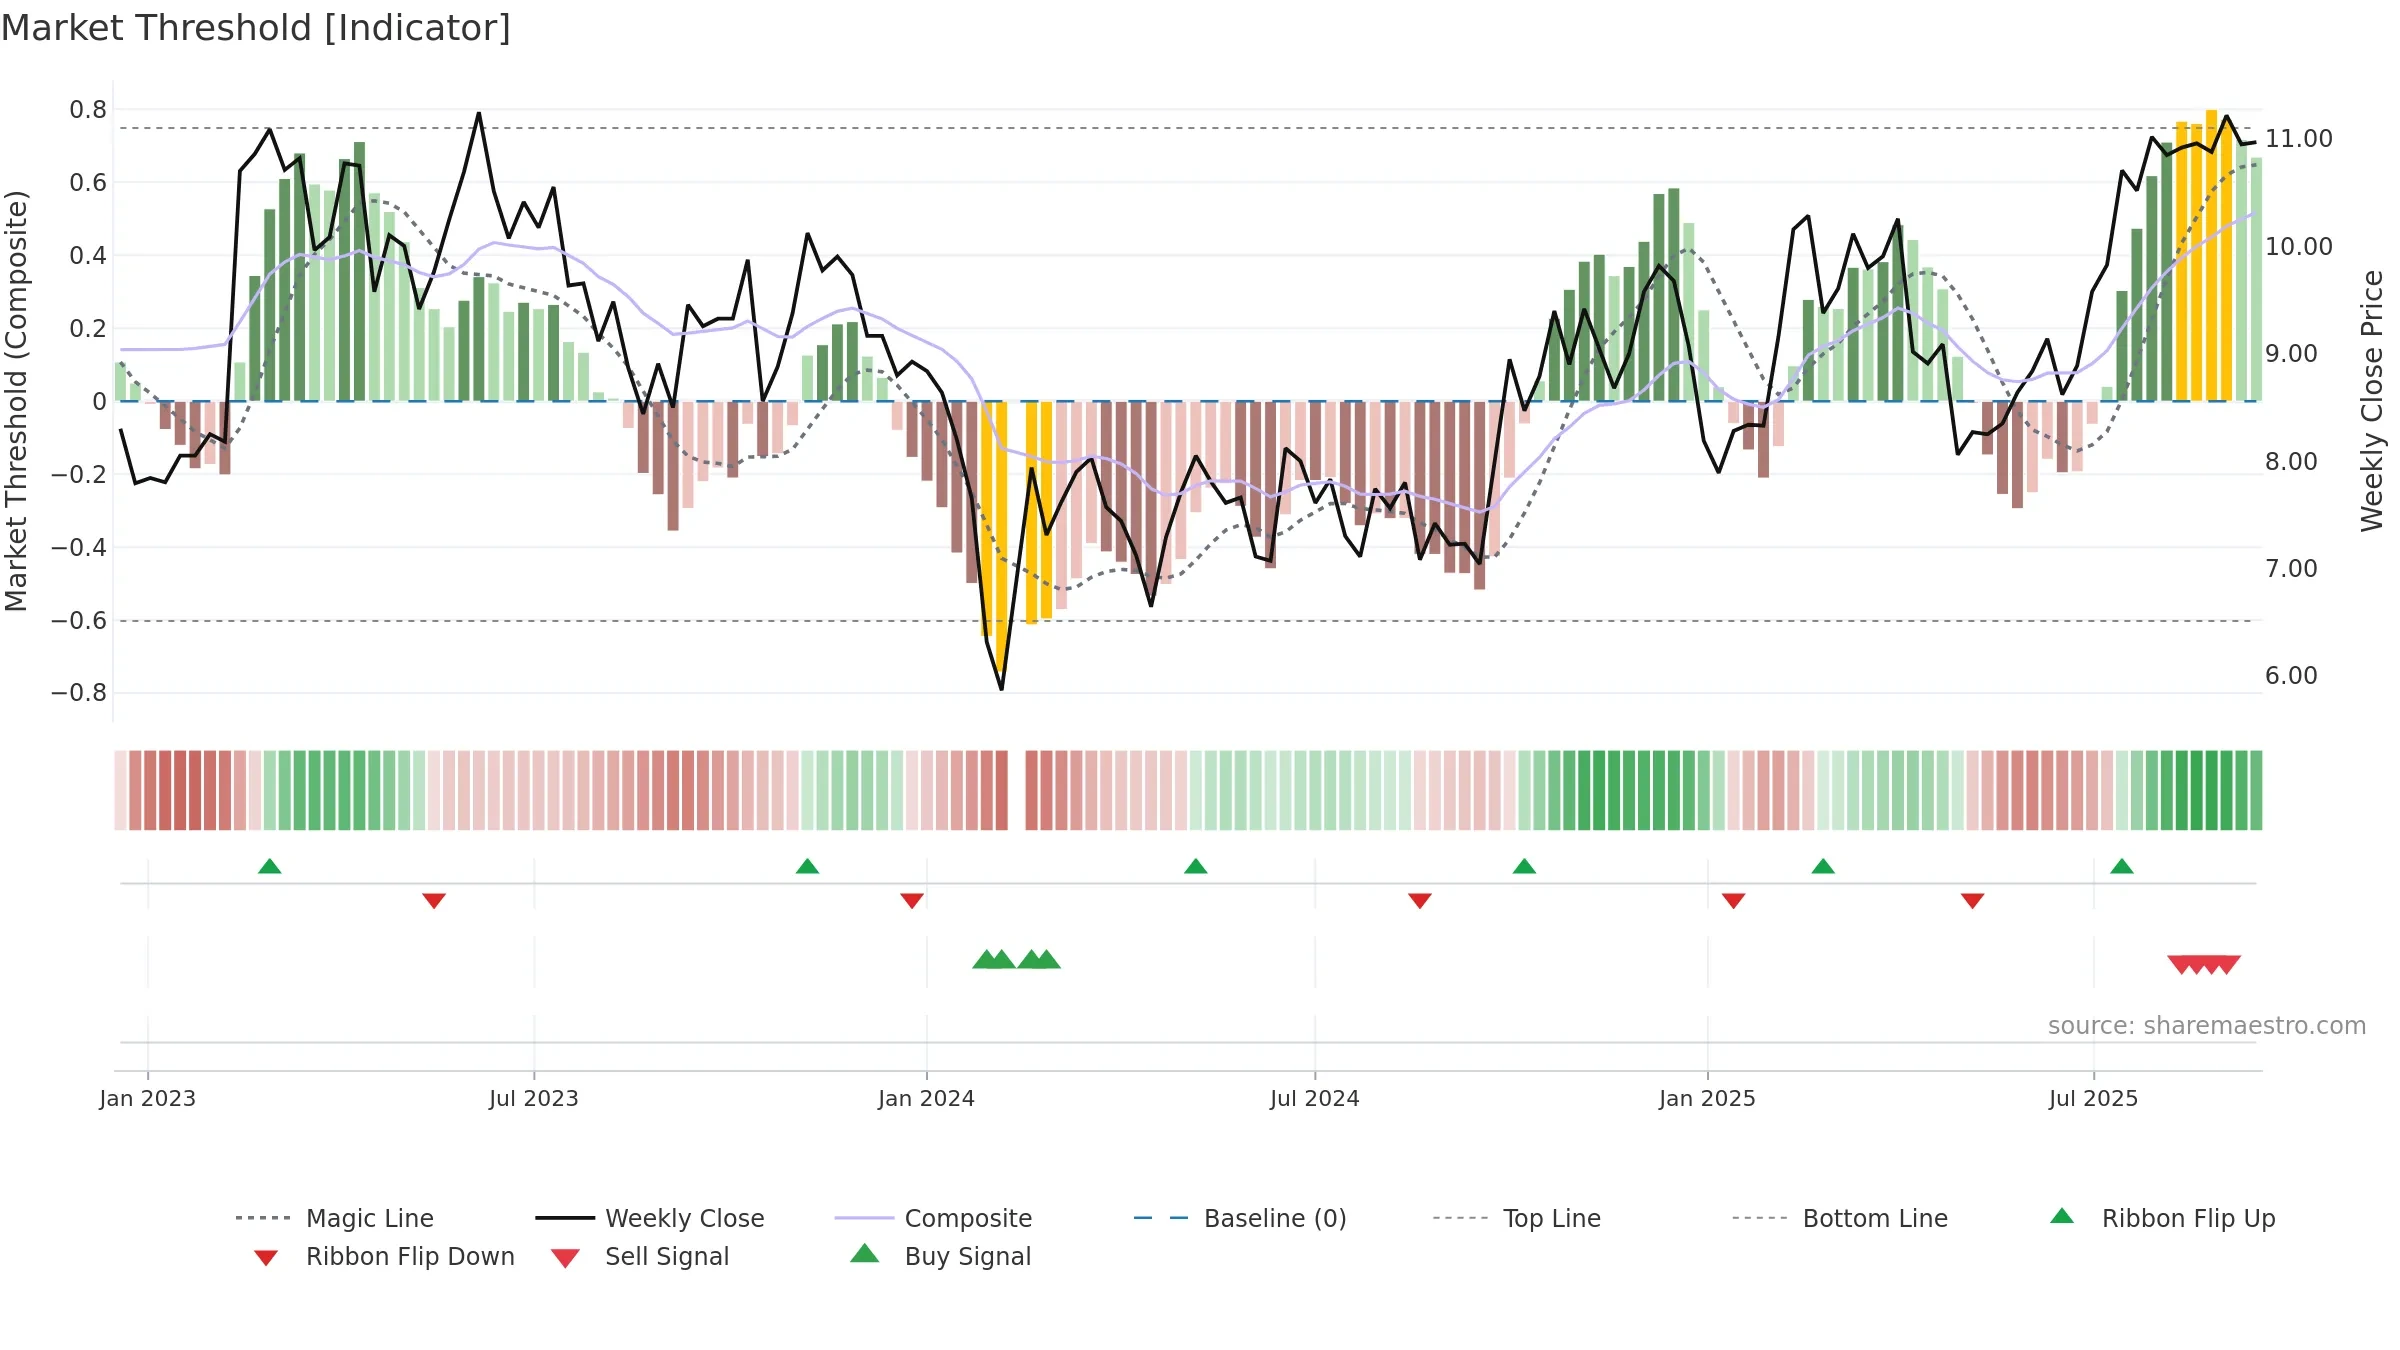Click the 0.8 left axis tick label
Image resolution: width=2400 pixels, height=1350 pixels.
pyautogui.click(x=88, y=110)
